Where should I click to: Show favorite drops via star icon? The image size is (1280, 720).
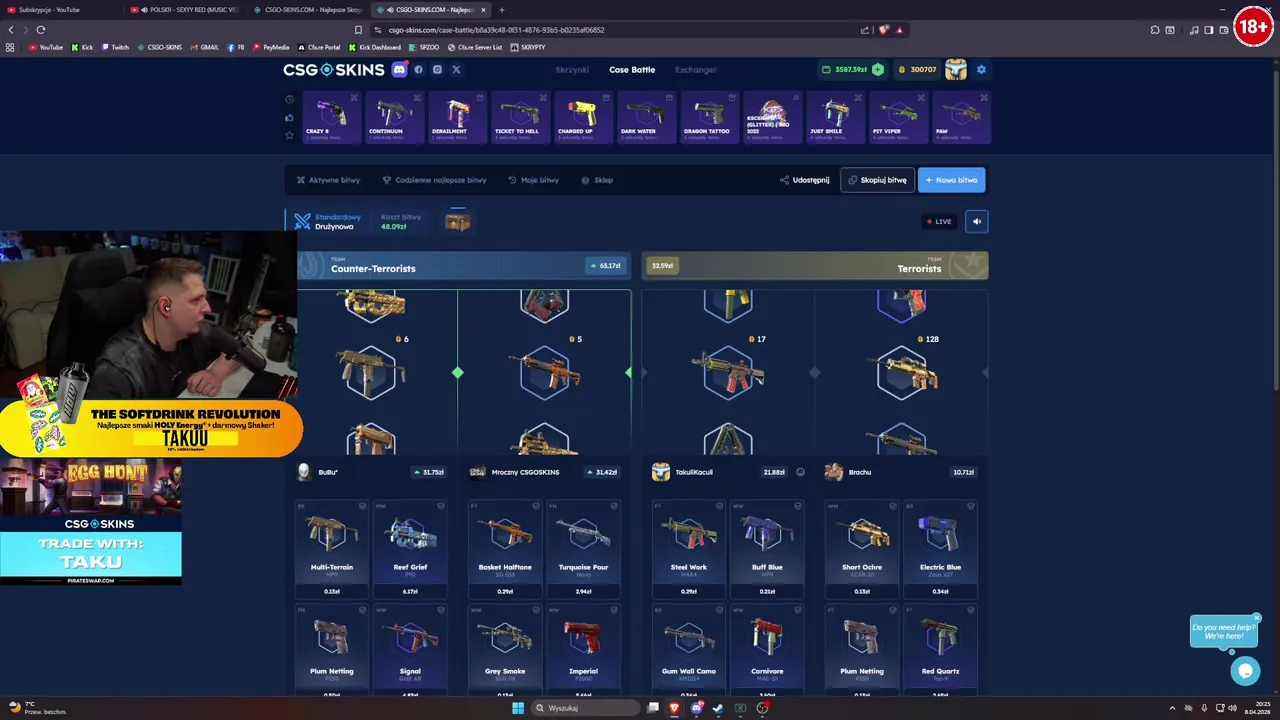tap(289, 135)
